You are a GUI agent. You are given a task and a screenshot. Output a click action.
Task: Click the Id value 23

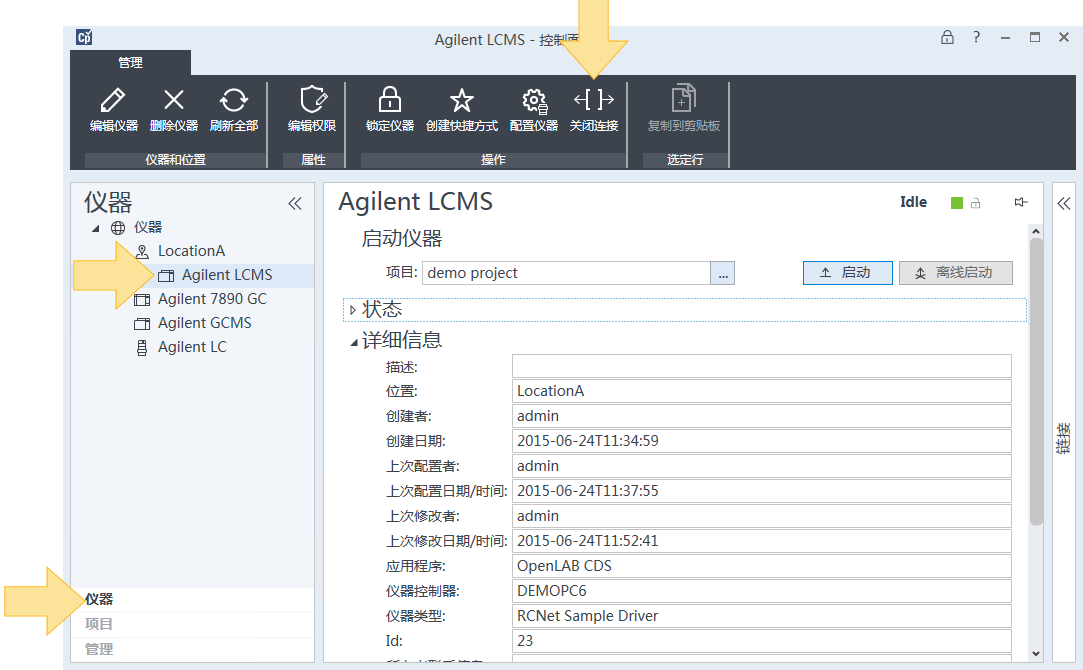click(762, 640)
